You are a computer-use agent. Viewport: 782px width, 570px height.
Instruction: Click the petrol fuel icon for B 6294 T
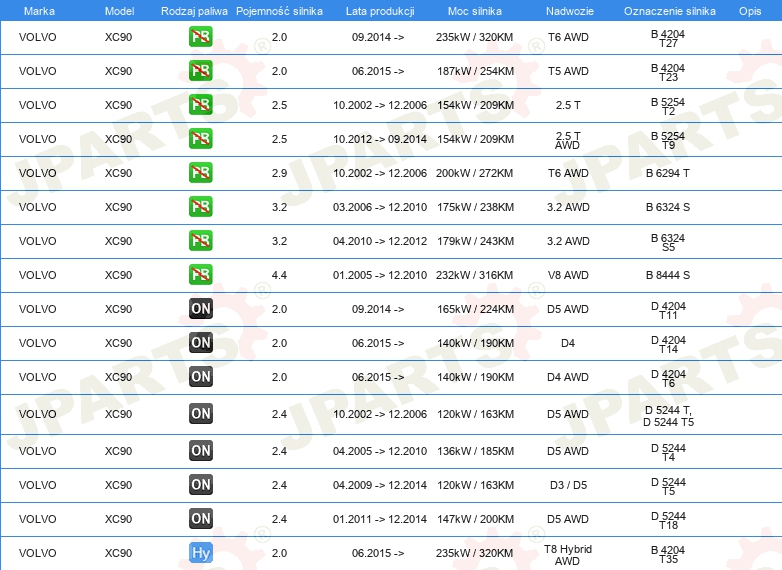click(200, 173)
